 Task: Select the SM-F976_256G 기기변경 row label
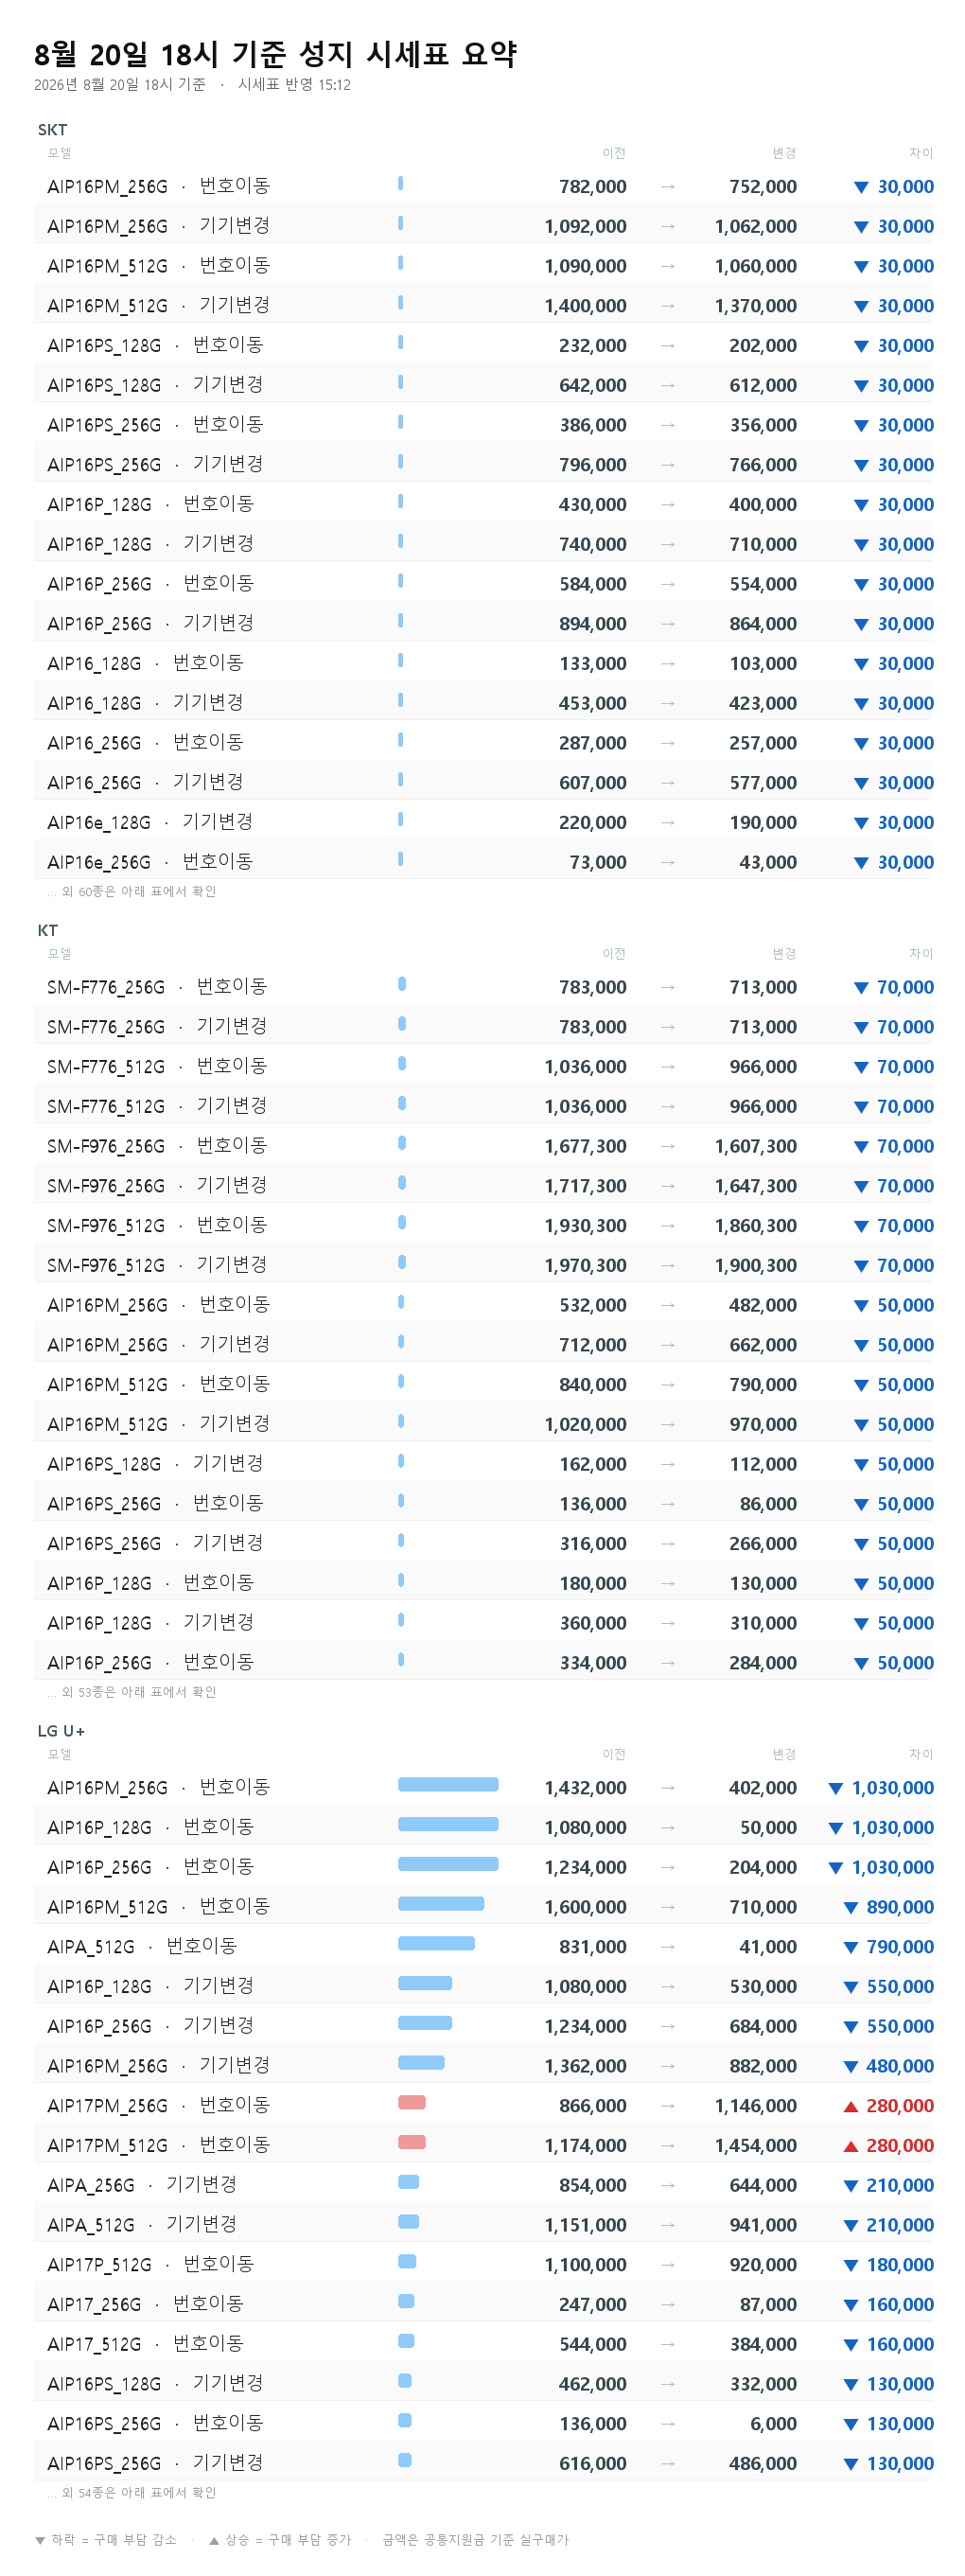[157, 1185]
